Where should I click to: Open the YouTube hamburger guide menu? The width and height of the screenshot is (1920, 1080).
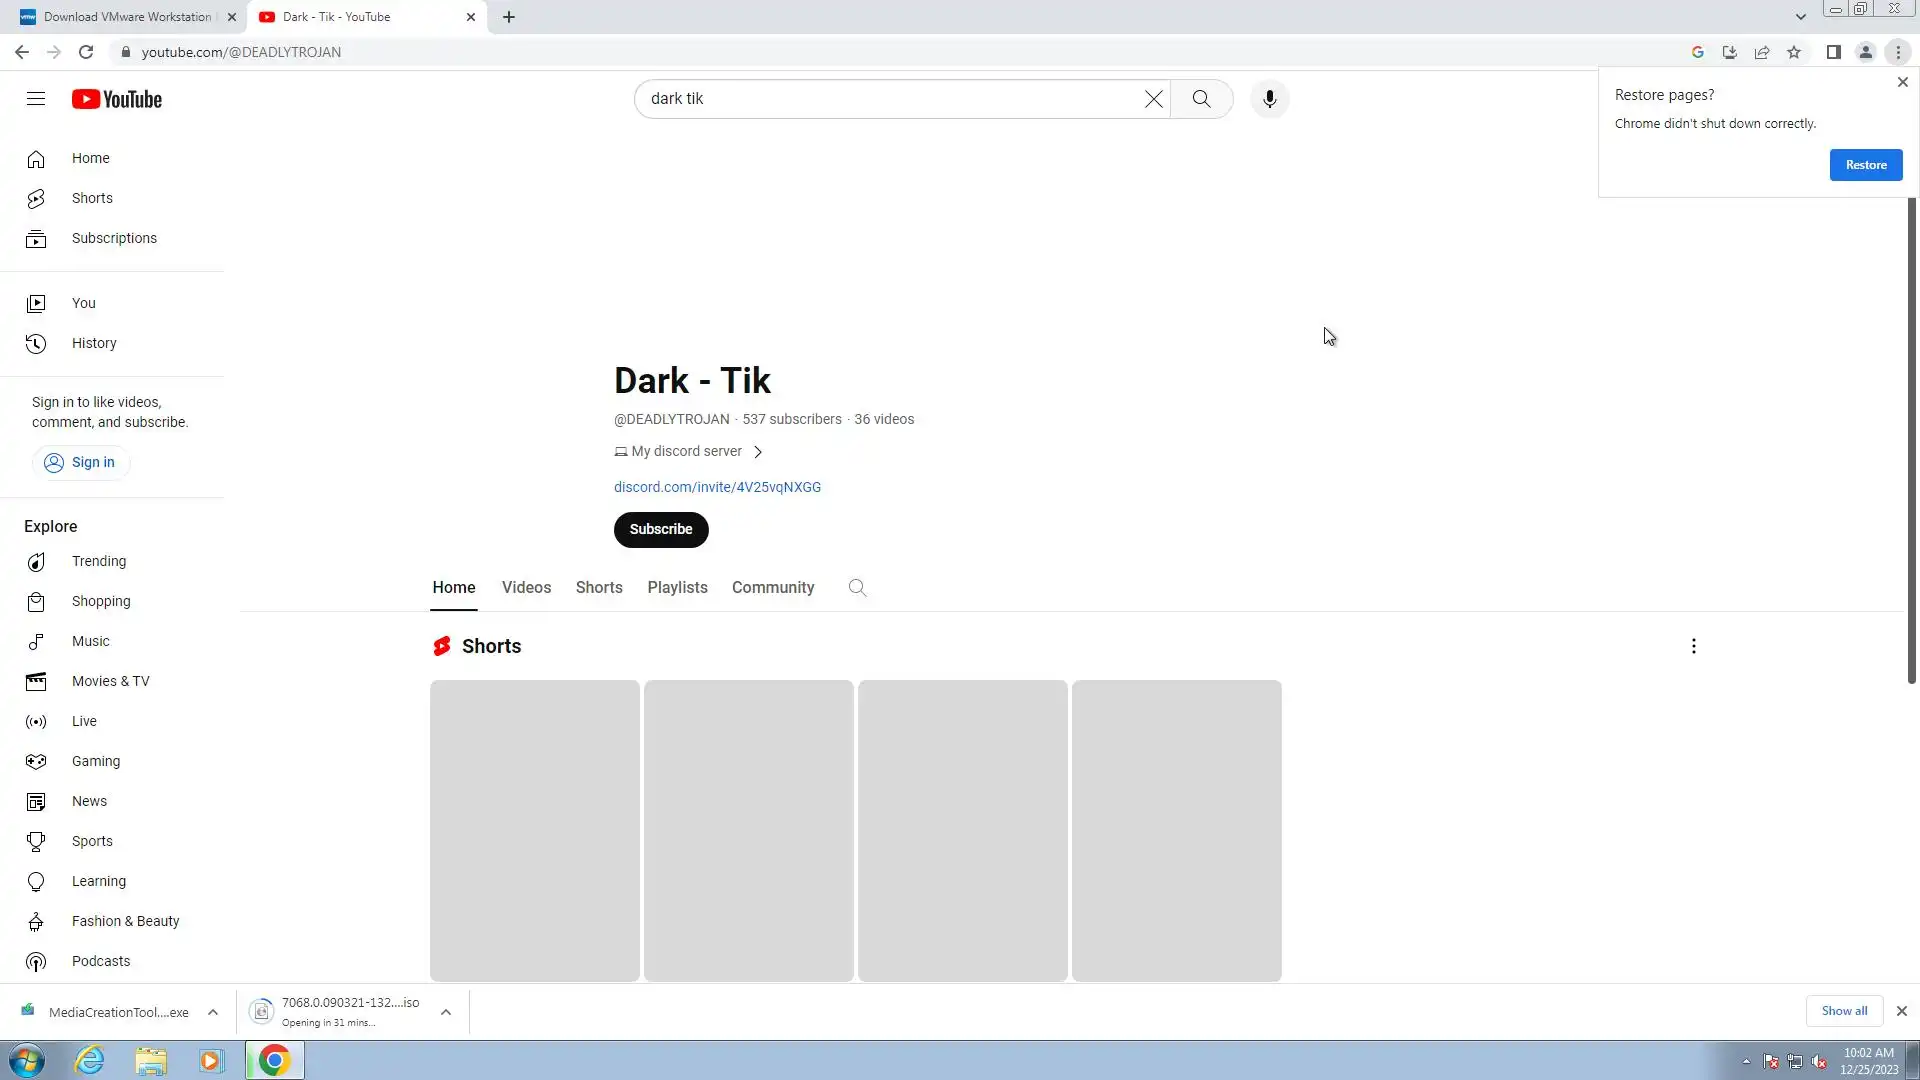(36, 99)
